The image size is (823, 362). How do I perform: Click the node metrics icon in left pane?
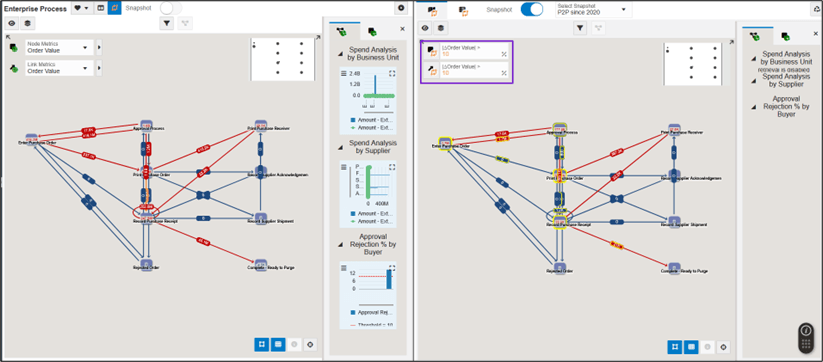pos(13,48)
